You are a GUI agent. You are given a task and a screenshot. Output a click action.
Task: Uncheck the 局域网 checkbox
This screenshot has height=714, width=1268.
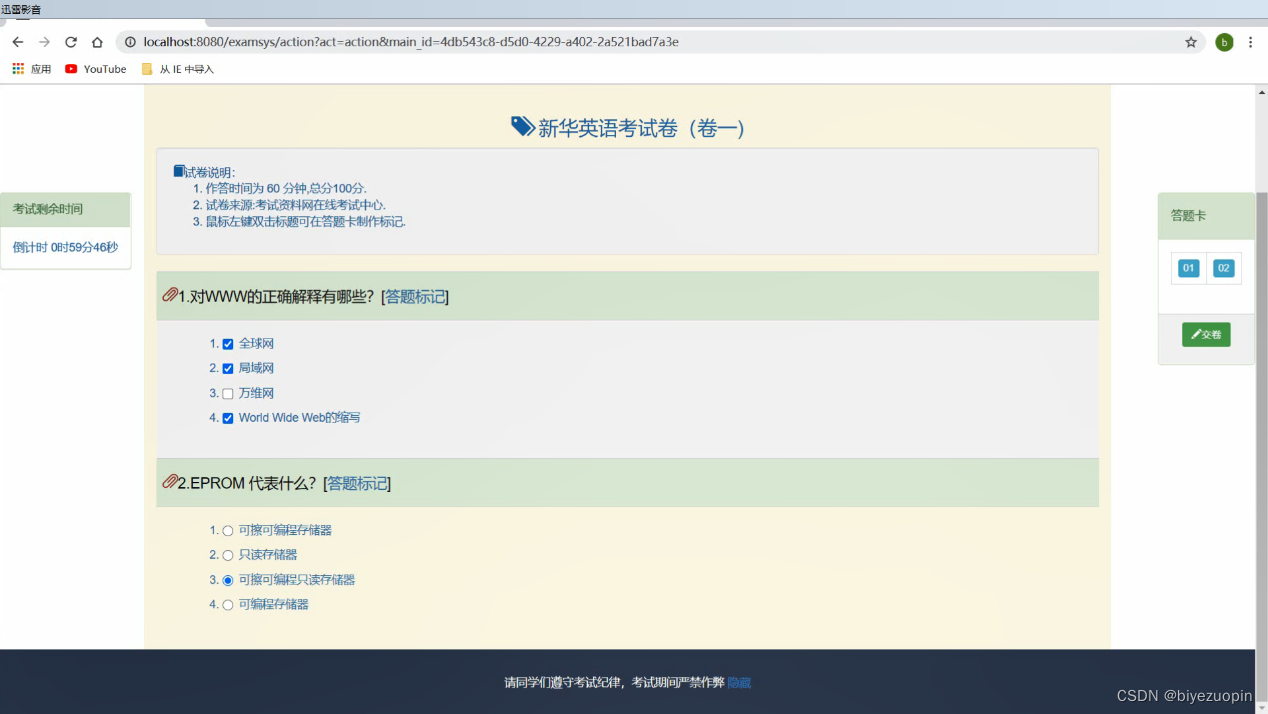tap(228, 369)
